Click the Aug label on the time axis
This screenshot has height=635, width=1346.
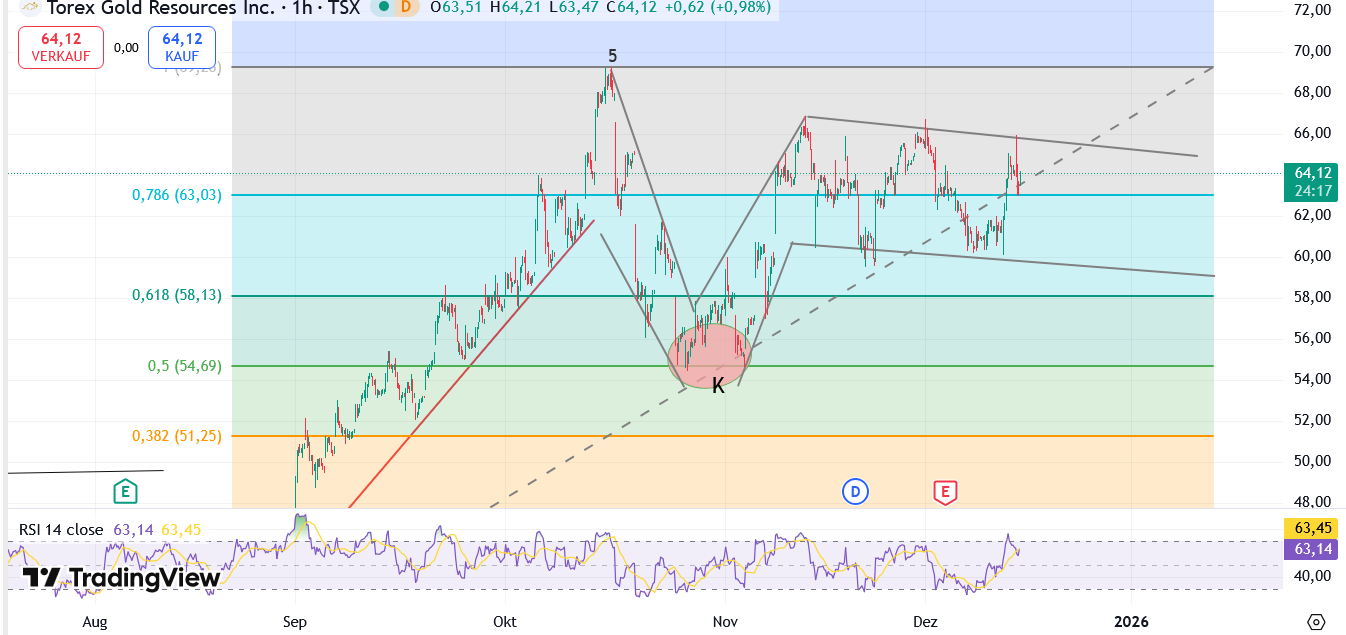94,622
